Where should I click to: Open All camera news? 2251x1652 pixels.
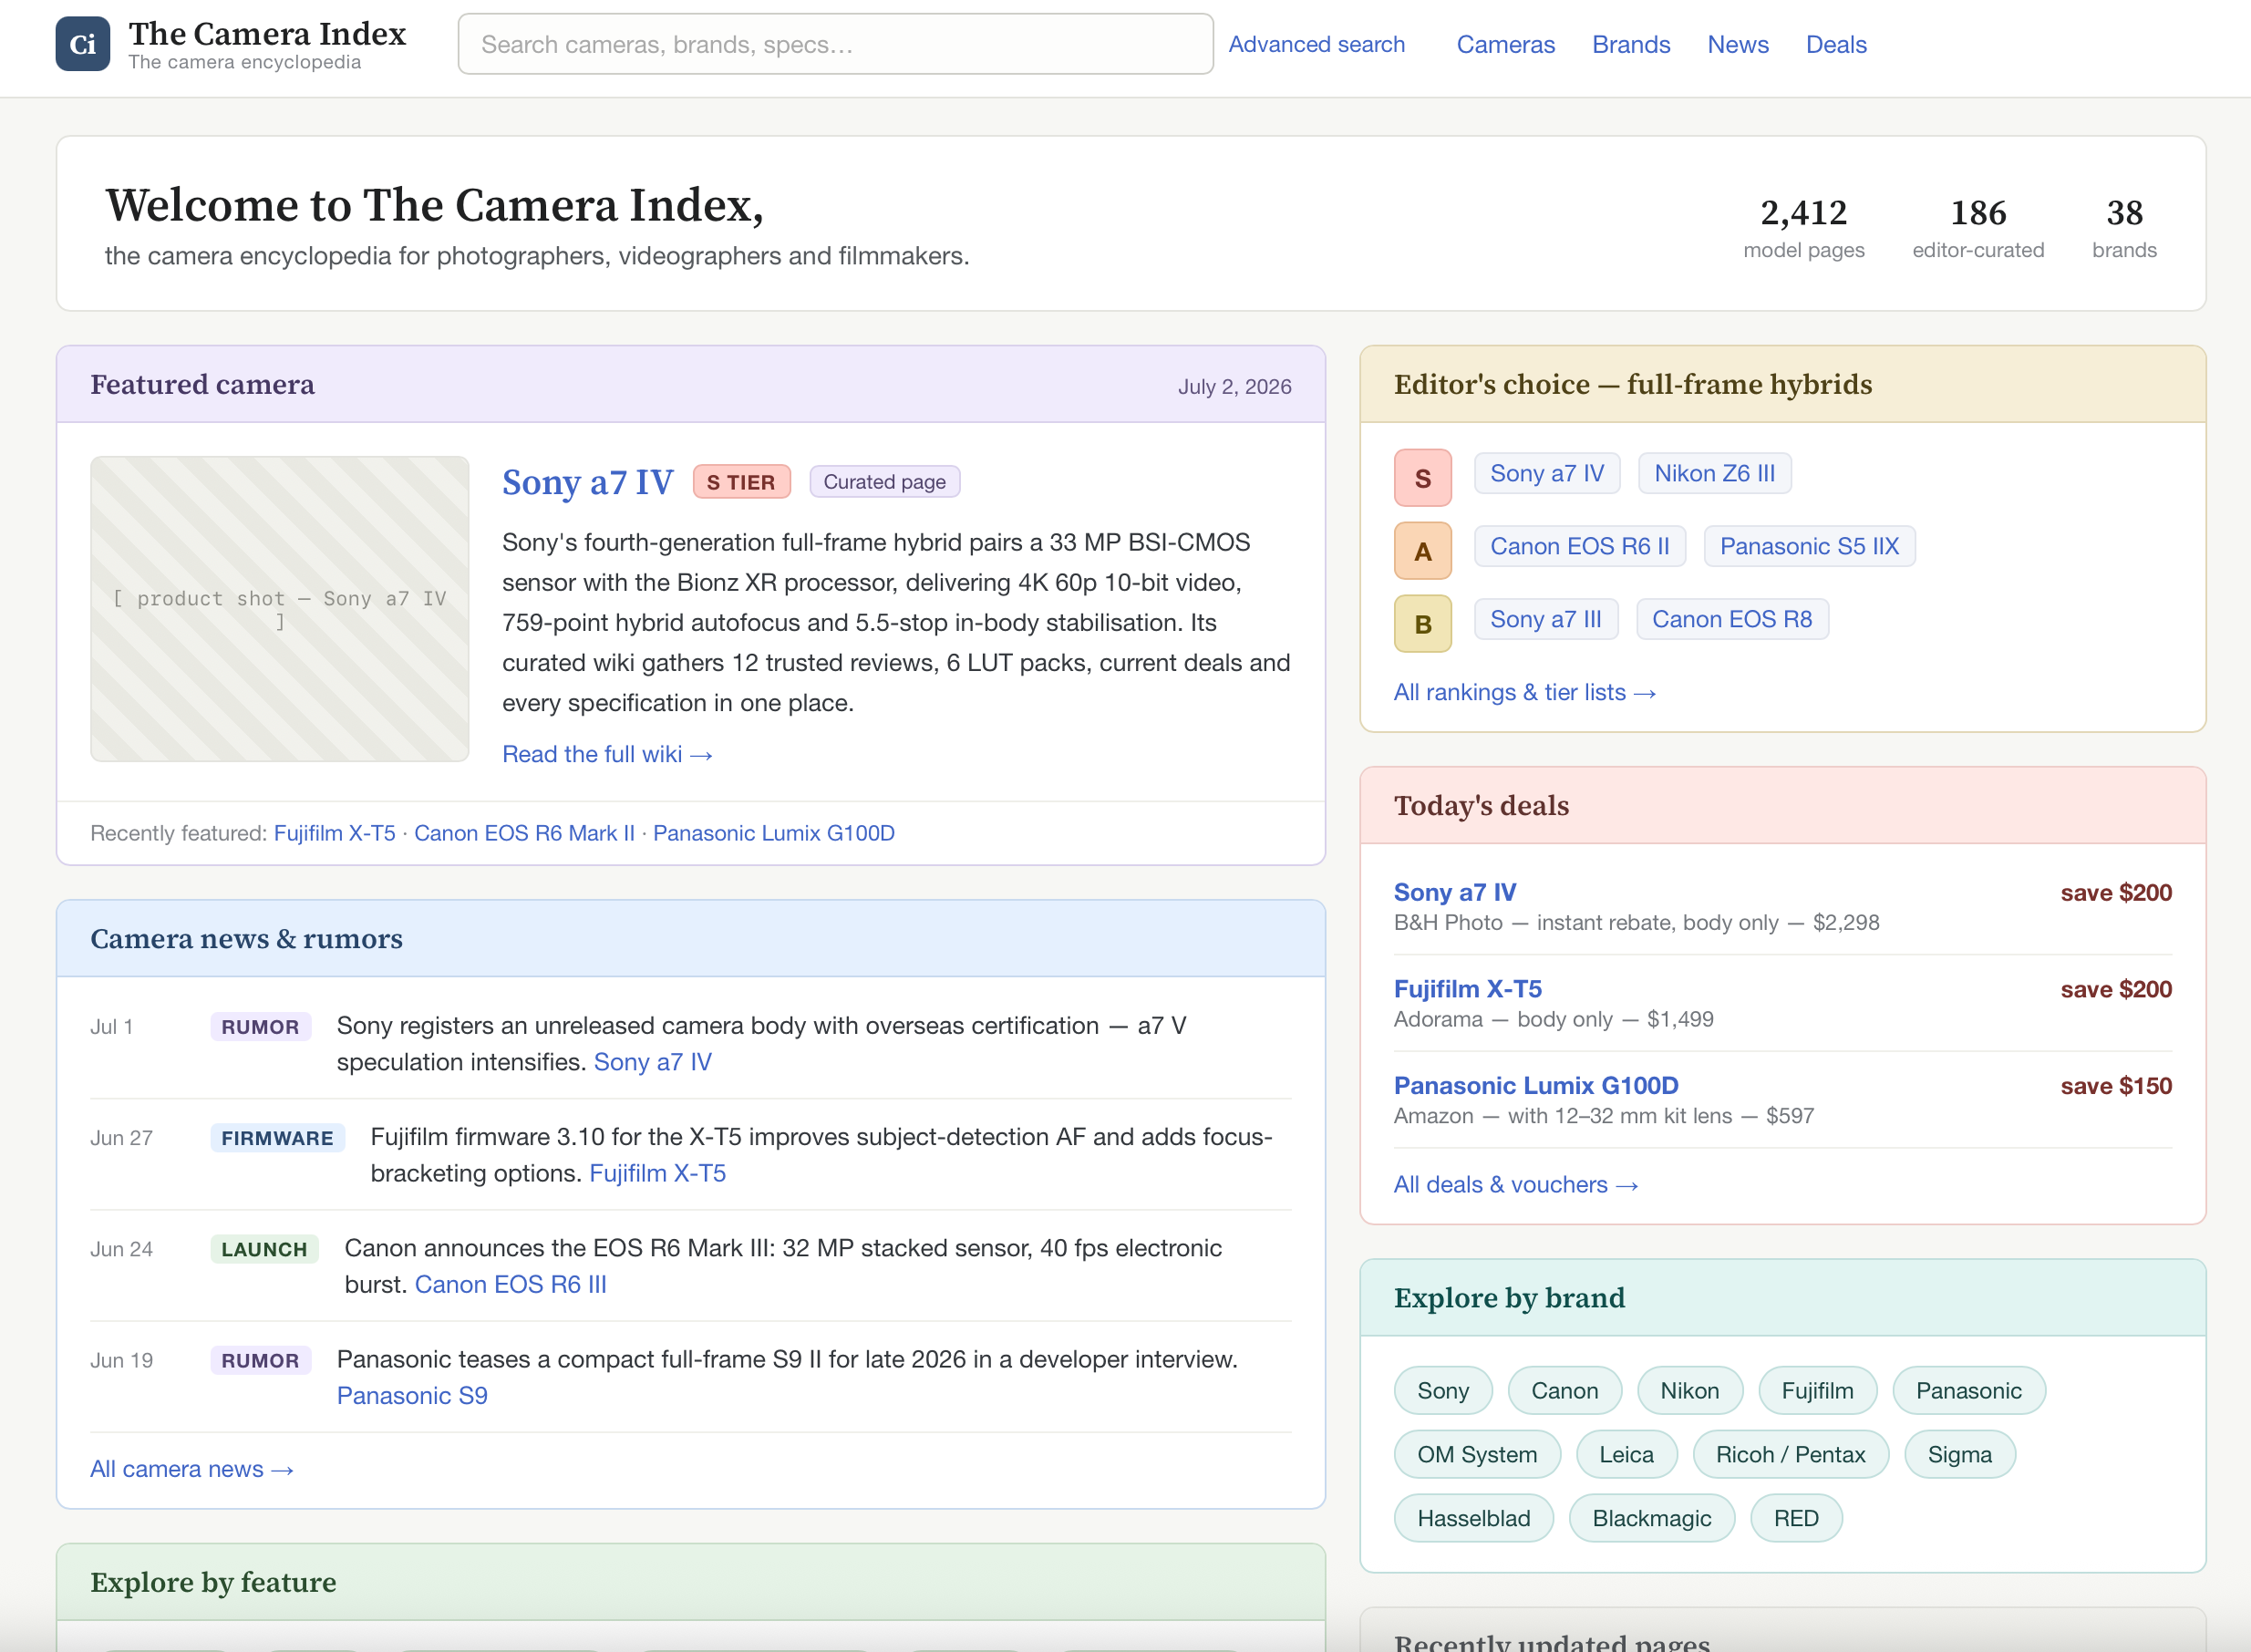(192, 1469)
